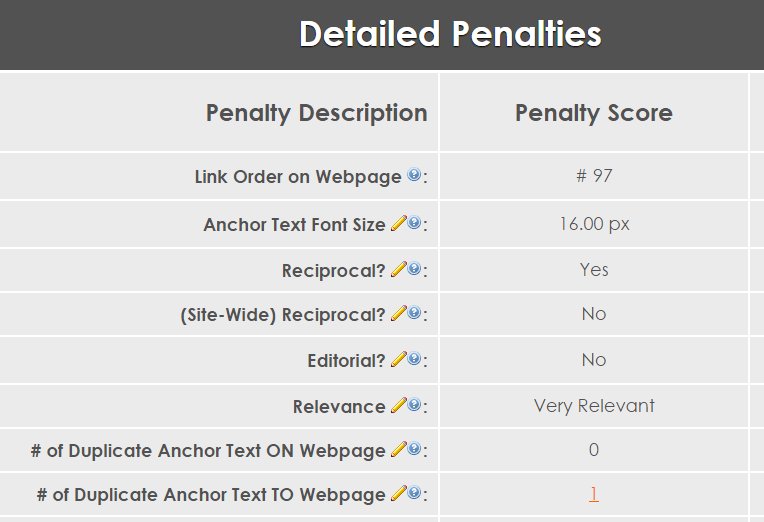Click the Detailed Penalties title bar
This screenshot has height=522, width=764.
[x=450, y=34]
